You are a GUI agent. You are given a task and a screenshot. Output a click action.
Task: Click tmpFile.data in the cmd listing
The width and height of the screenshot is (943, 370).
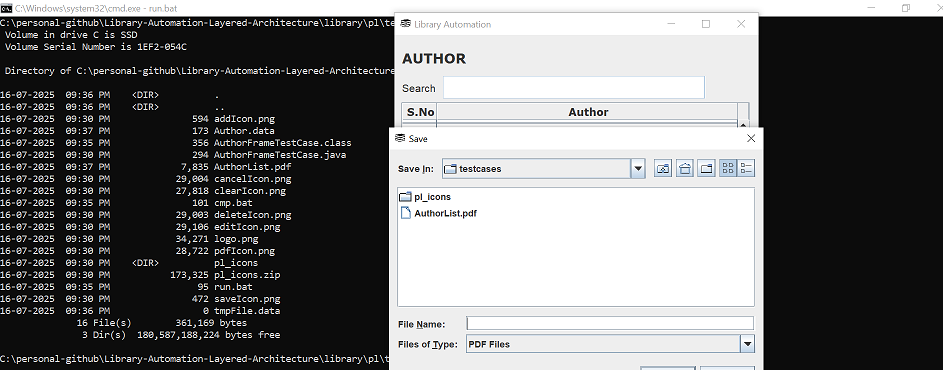pyautogui.click(x=247, y=311)
